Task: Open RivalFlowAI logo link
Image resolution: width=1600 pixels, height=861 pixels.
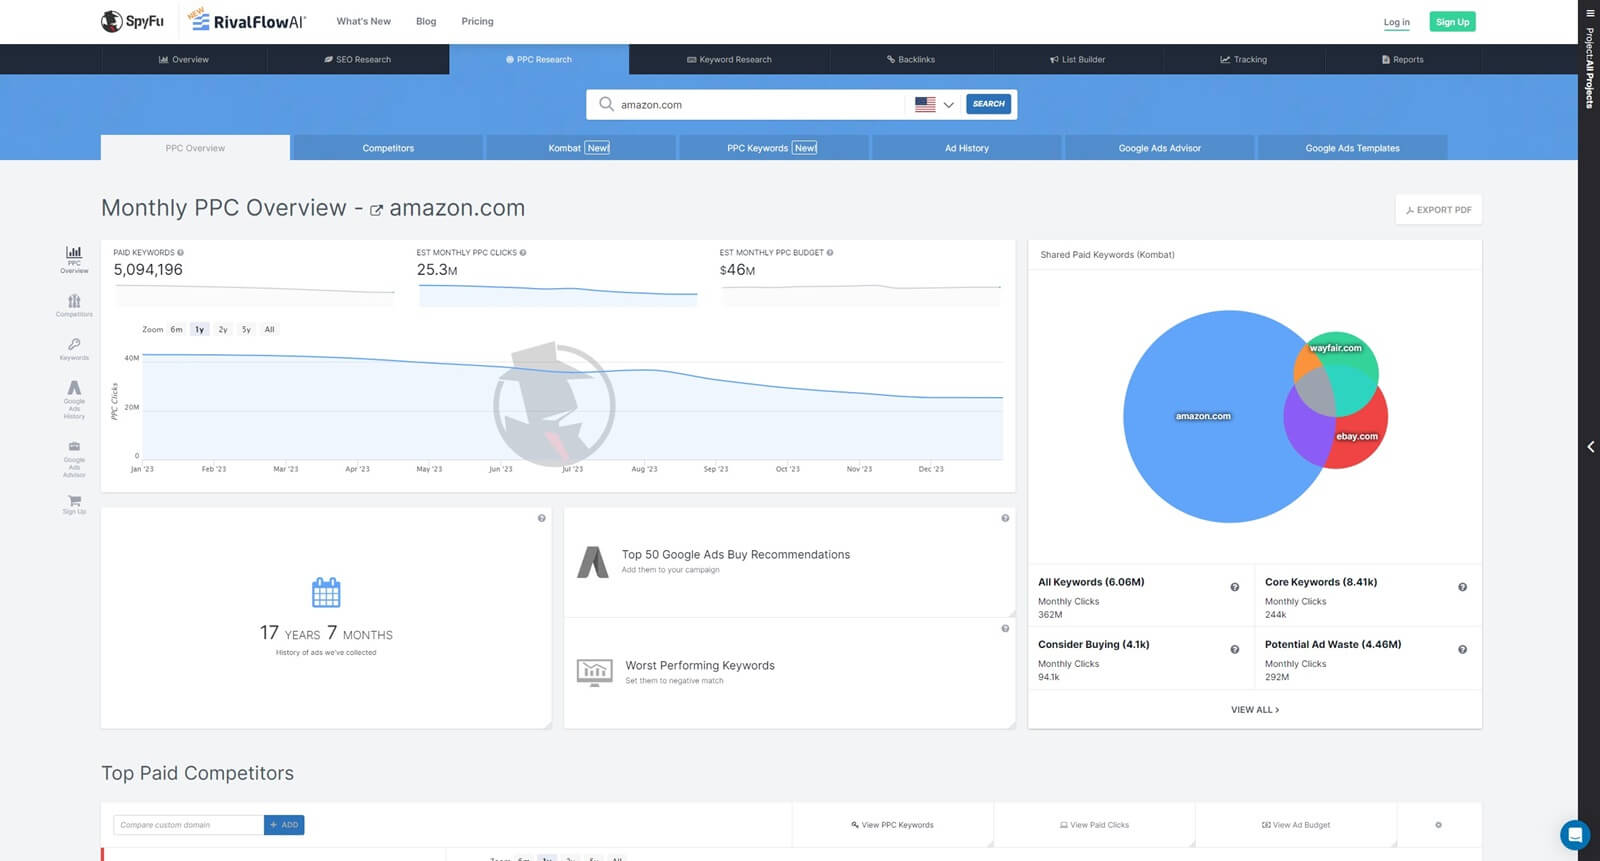Action: 247,21
